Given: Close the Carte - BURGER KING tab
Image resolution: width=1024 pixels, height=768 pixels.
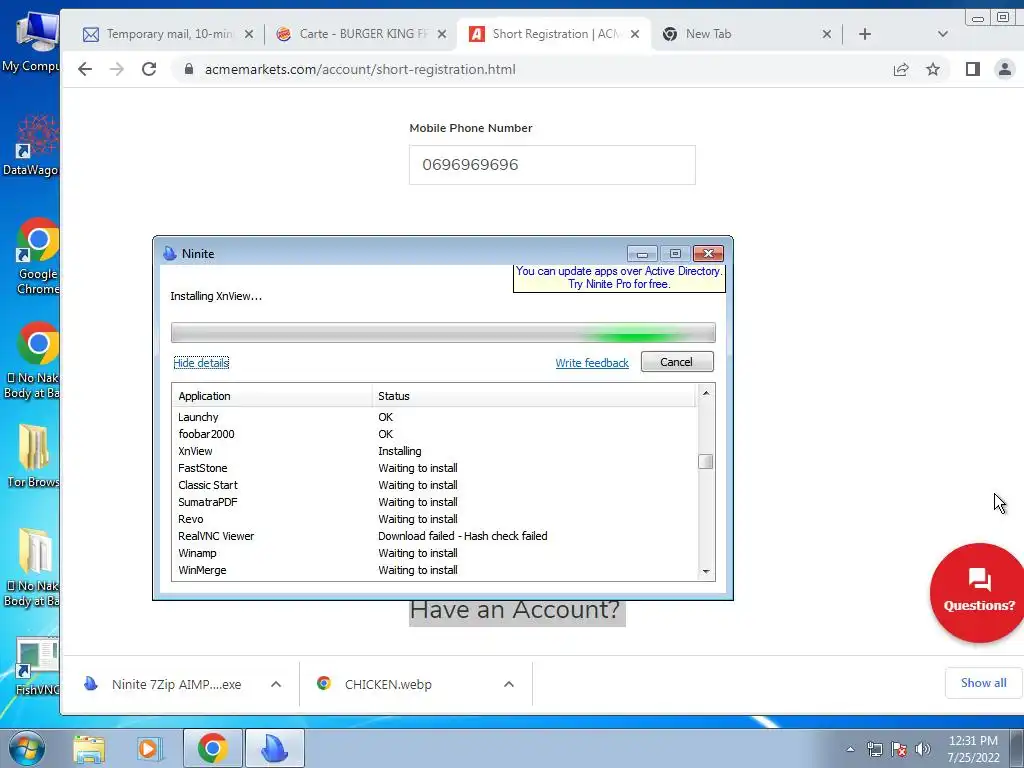Looking at the screenshot, I should 442,34.
